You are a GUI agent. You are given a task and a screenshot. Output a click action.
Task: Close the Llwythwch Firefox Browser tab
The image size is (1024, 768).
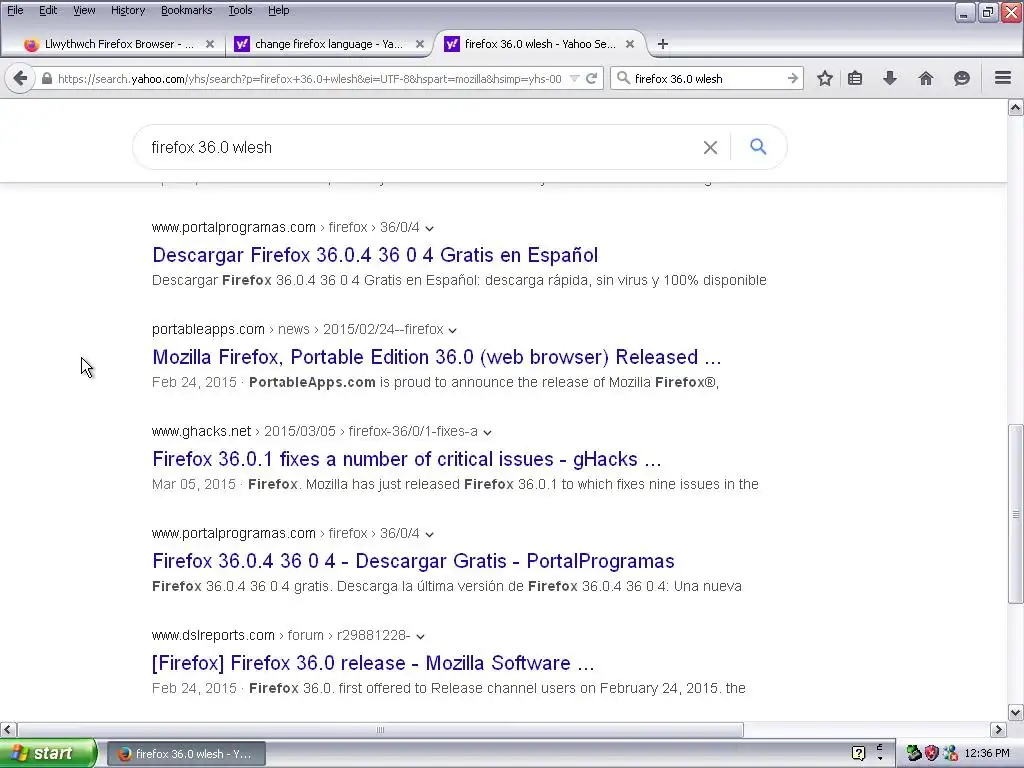click(x=210, y=44)
